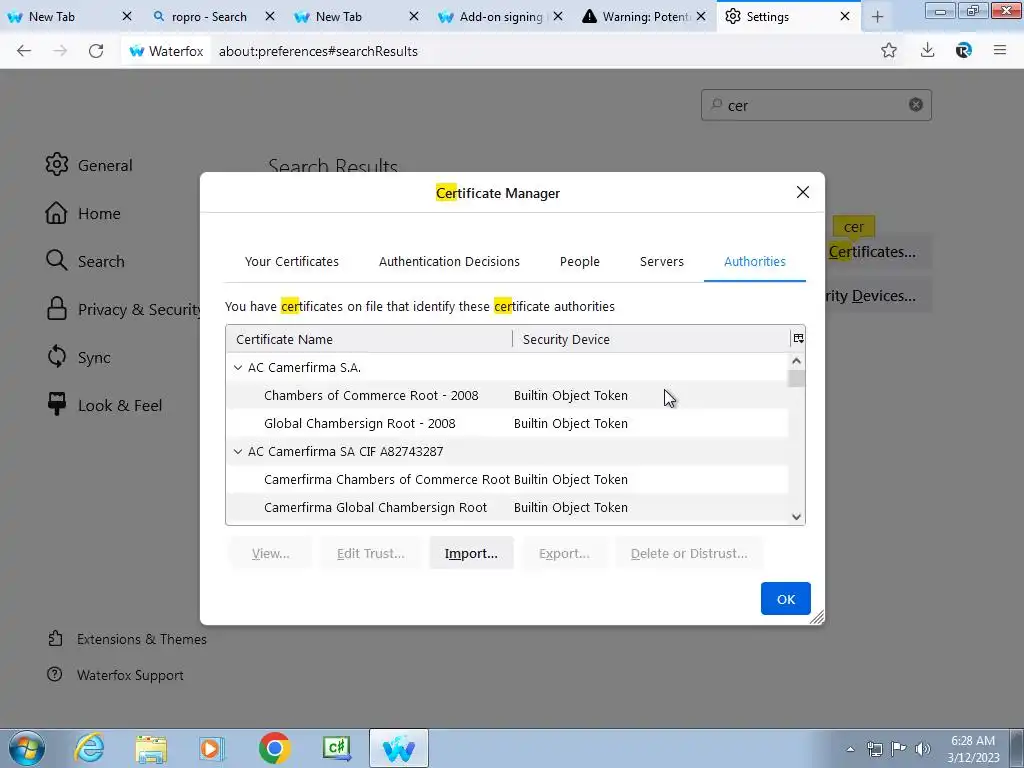This screenshot has height=768, width=1024.
Task: Bookmark this page with the star icon
Action: [x=889, y=50]
